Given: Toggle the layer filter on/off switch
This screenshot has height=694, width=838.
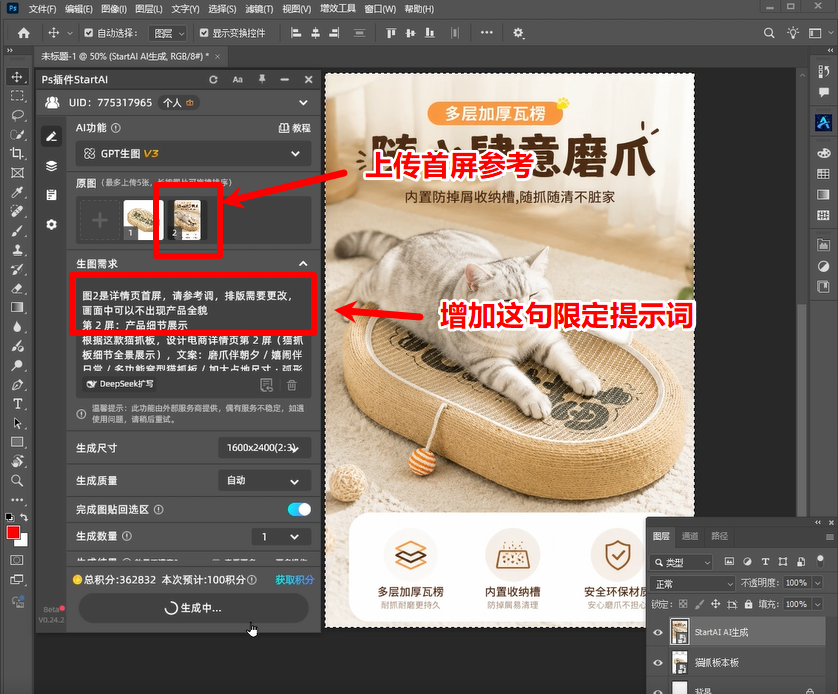Looking at the screenshot, I should (x=820, y=561).
